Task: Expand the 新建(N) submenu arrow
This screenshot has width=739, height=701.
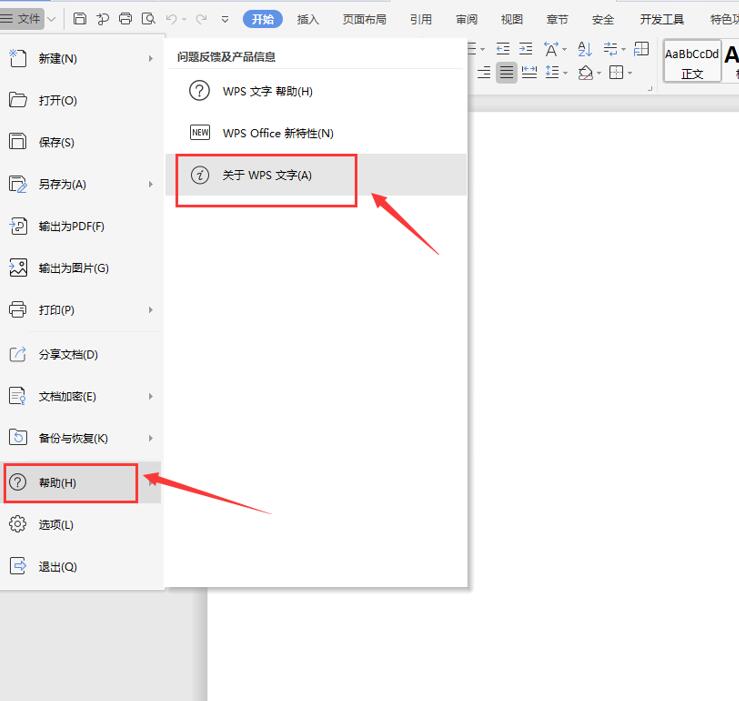Action: [151, 58]
